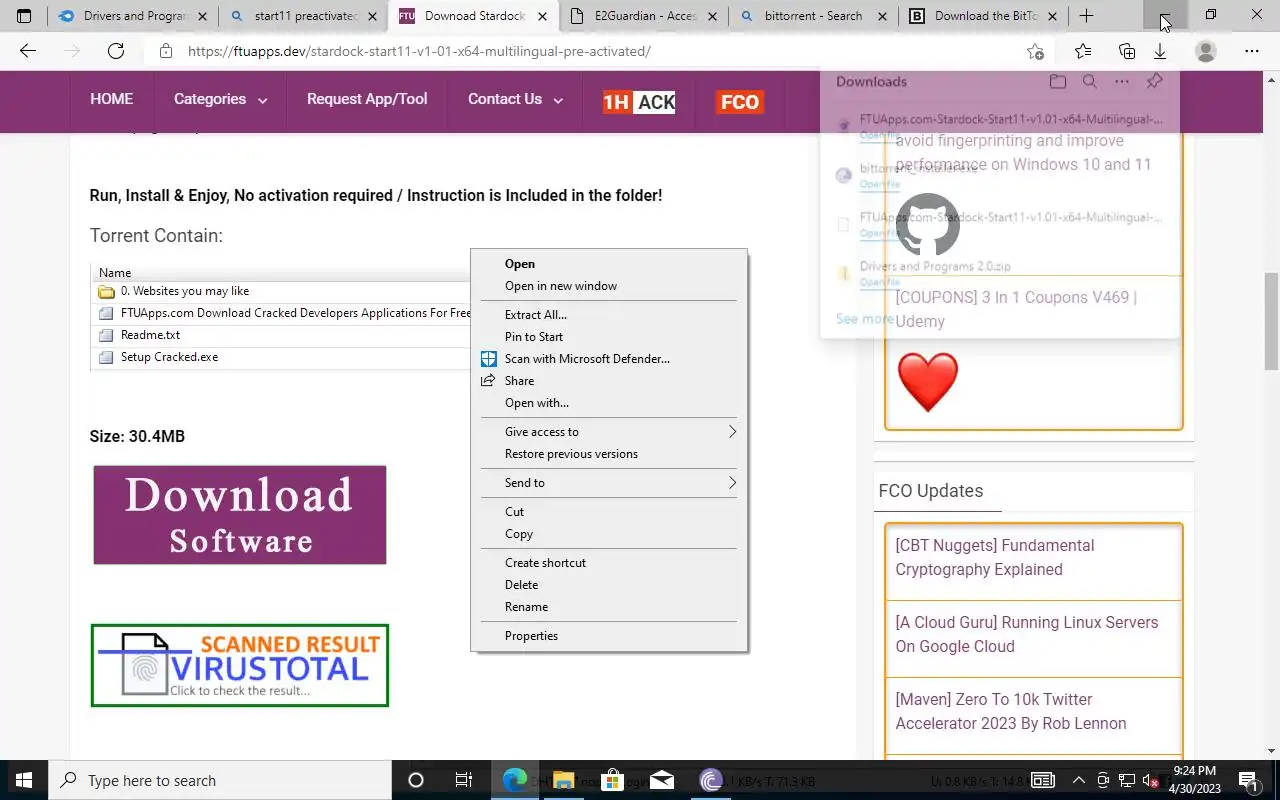The width and height of the screenshot is (1280, 800).
Task: Show hidden tray icons chevron
Action: click(x=1079, y=780)
